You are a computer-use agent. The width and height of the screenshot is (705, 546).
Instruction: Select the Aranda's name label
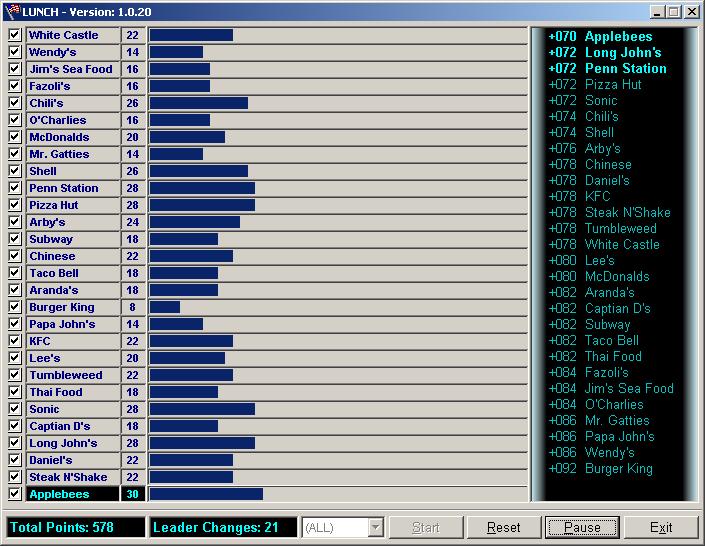pos(73,290)
